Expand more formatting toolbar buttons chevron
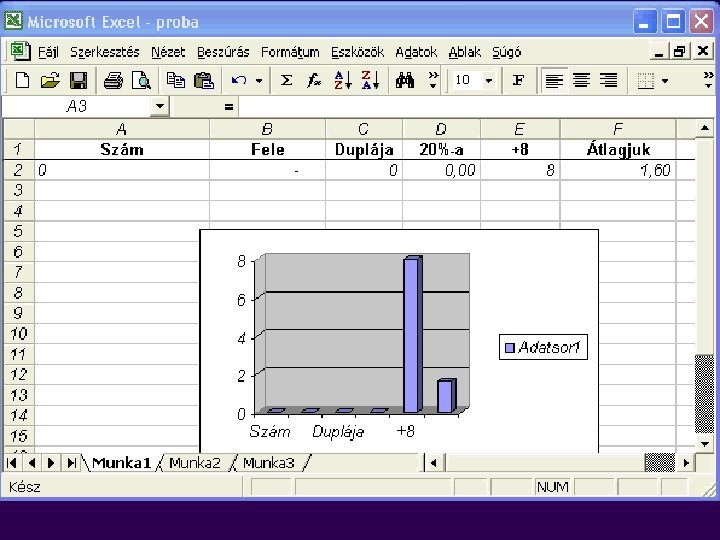The height and width of the screenshot is (540, 720). pyautogui.click(x=709, y=80)
